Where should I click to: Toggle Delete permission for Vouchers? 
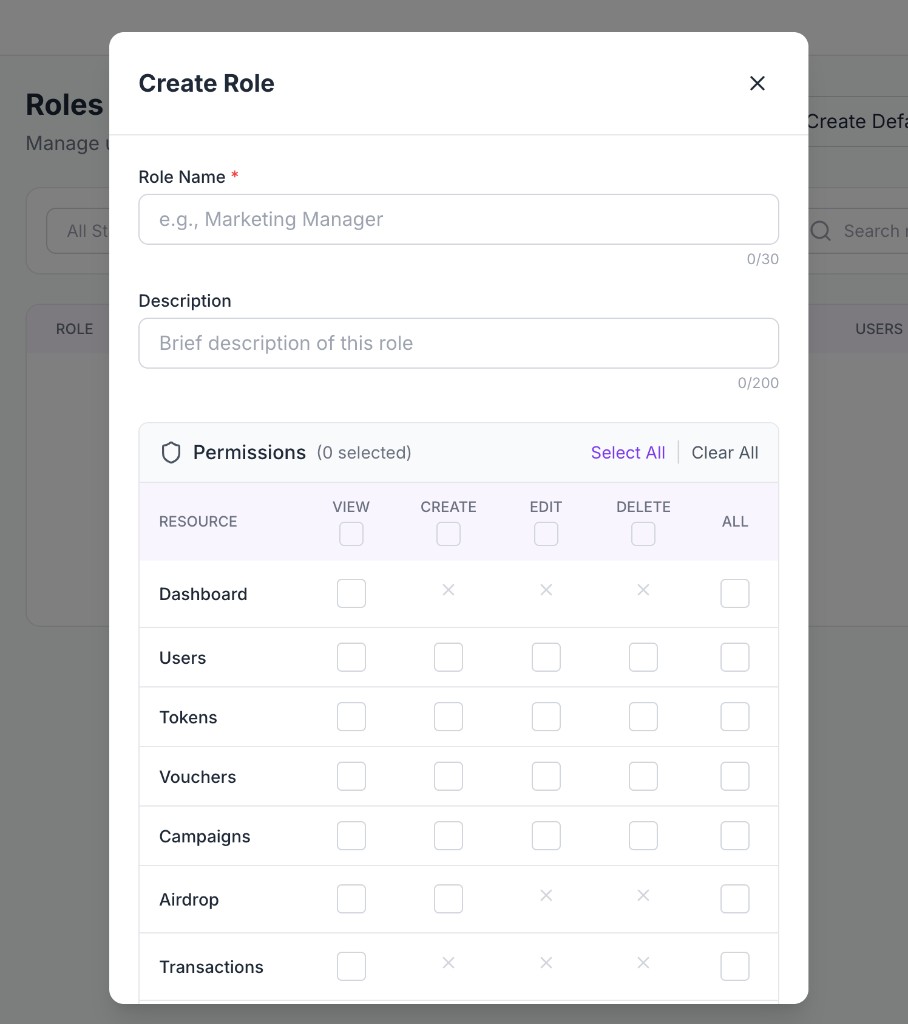(643, 776)
